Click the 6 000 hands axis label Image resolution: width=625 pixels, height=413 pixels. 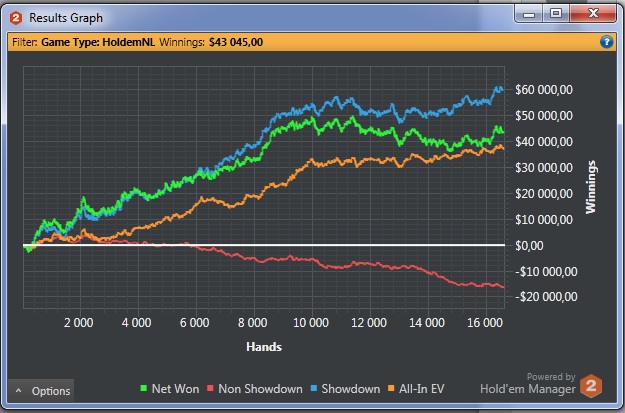click(195, 323)
